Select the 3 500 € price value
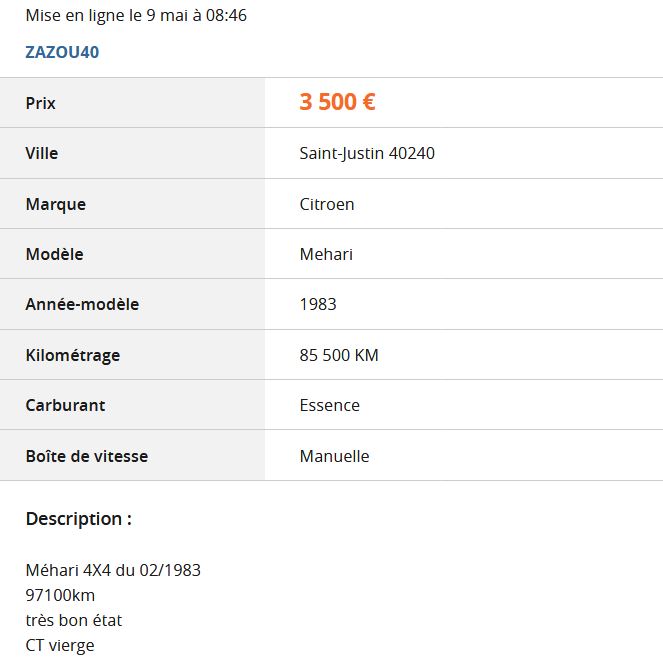Image resolution: width=663 pixels, height=672 pixels. click(x=337, y=102)
